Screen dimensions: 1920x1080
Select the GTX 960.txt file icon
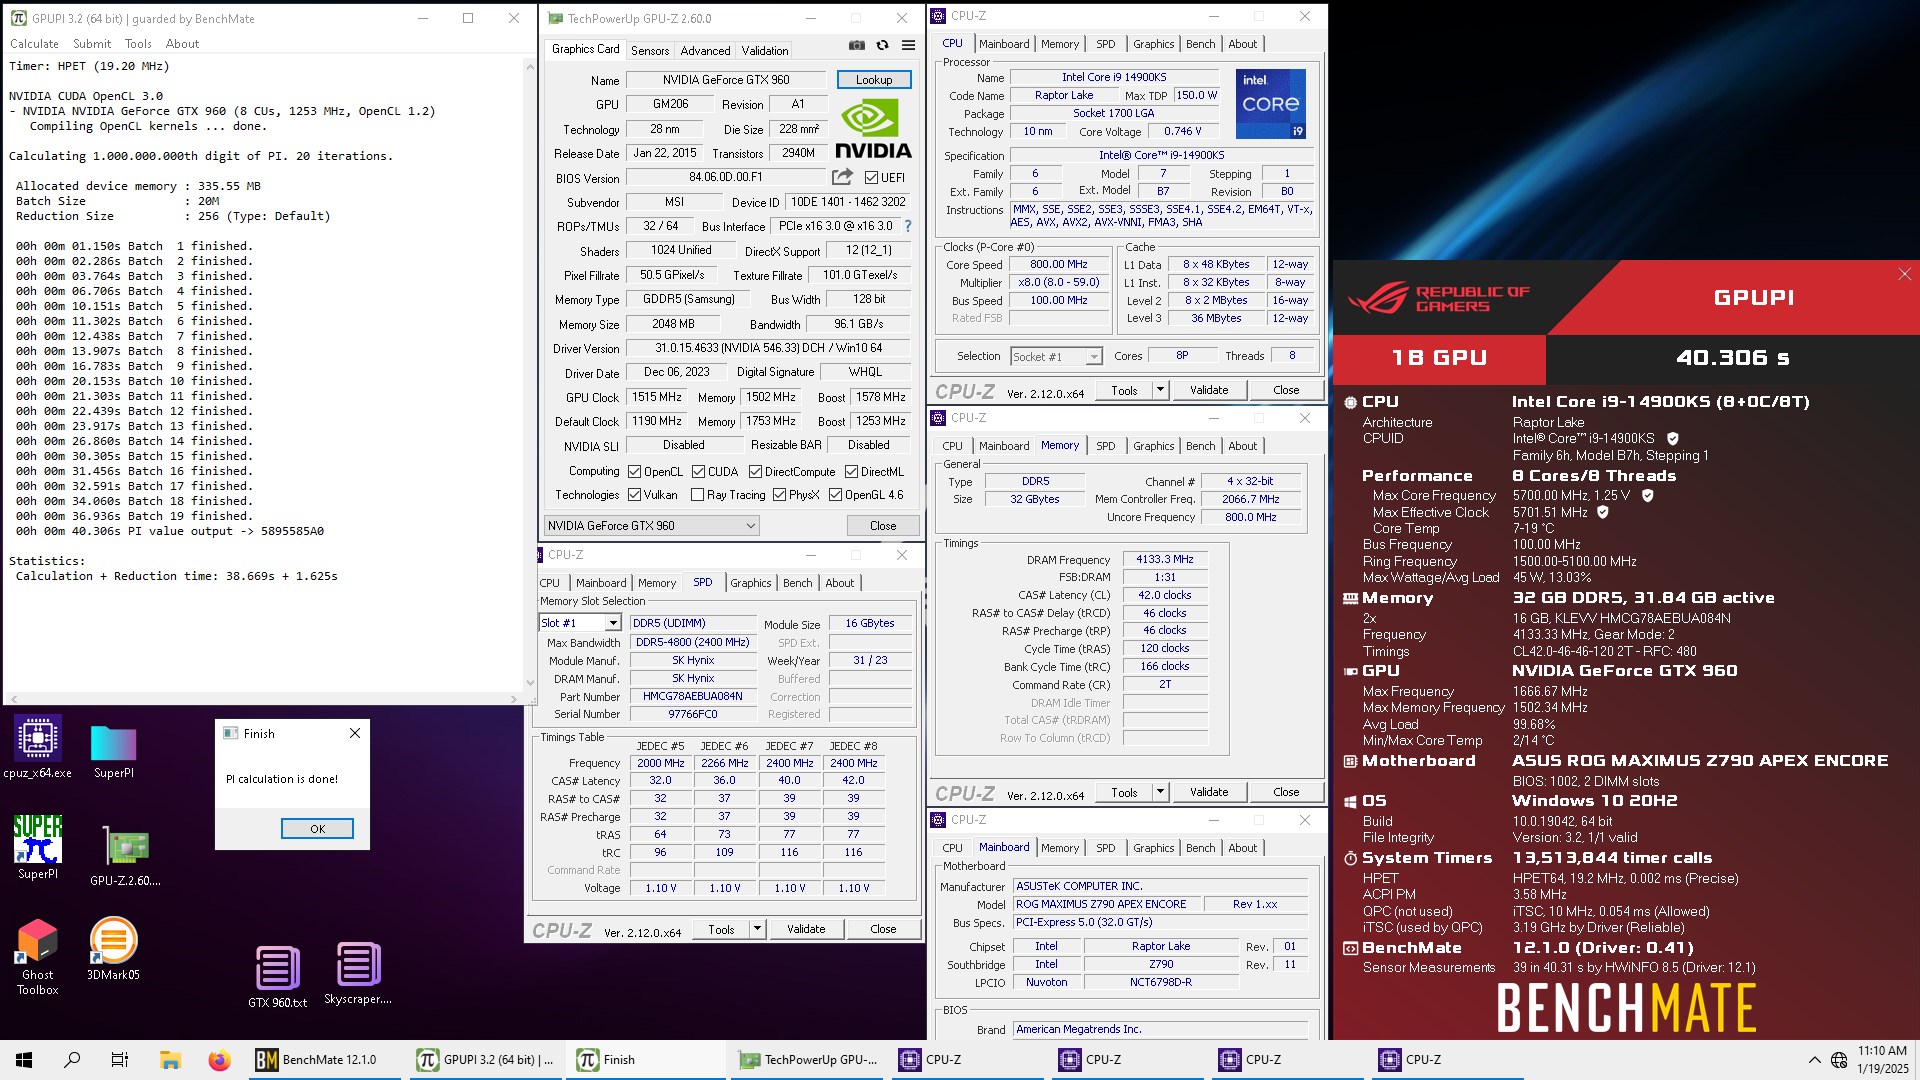277,976
